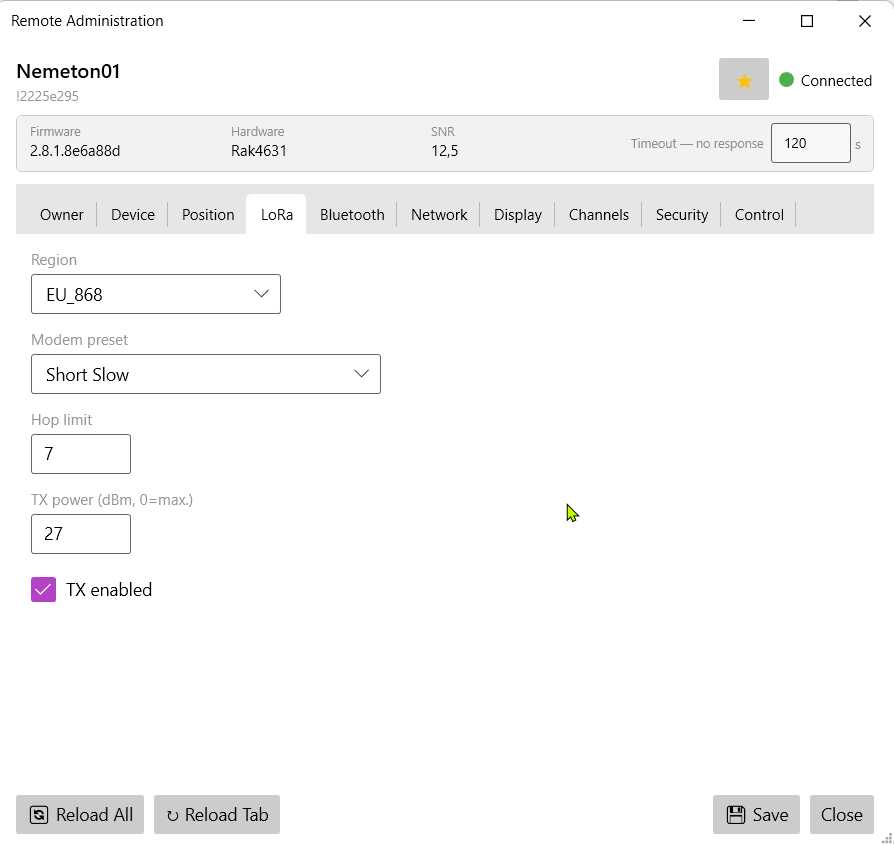Close the window with the X

tap(864, 21)
